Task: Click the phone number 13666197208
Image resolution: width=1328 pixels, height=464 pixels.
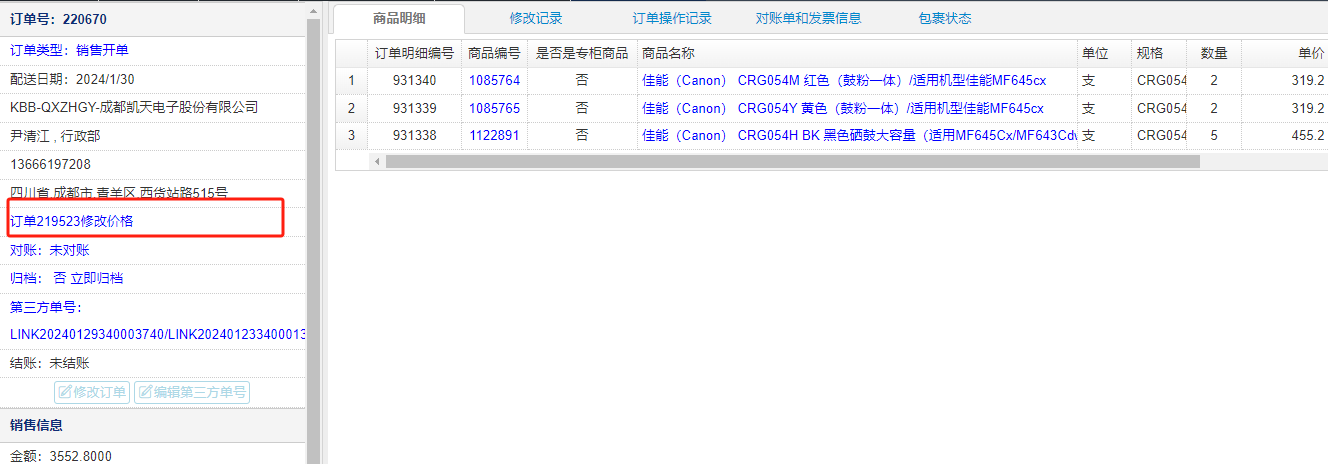Action: [x=50, y=164]
